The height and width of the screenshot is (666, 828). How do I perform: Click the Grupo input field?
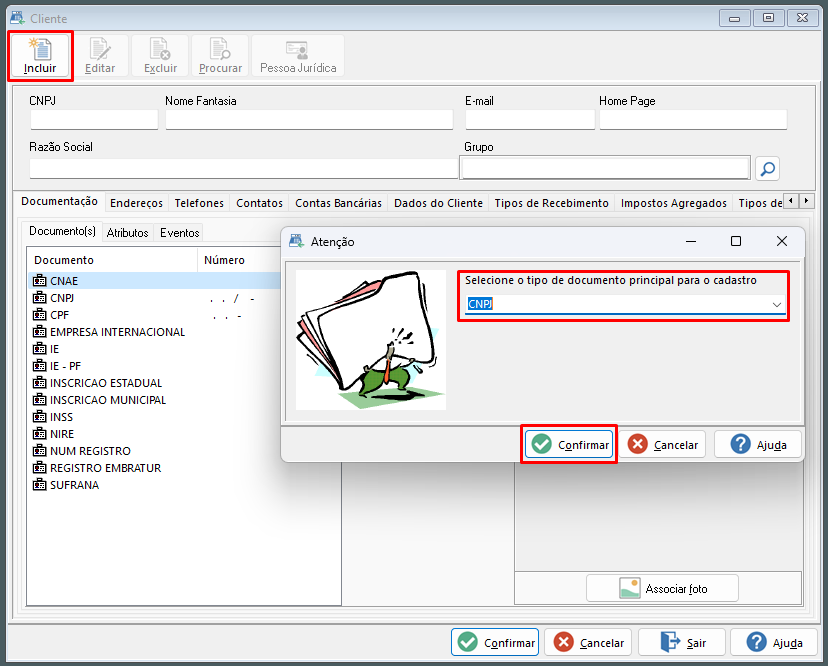605,168
